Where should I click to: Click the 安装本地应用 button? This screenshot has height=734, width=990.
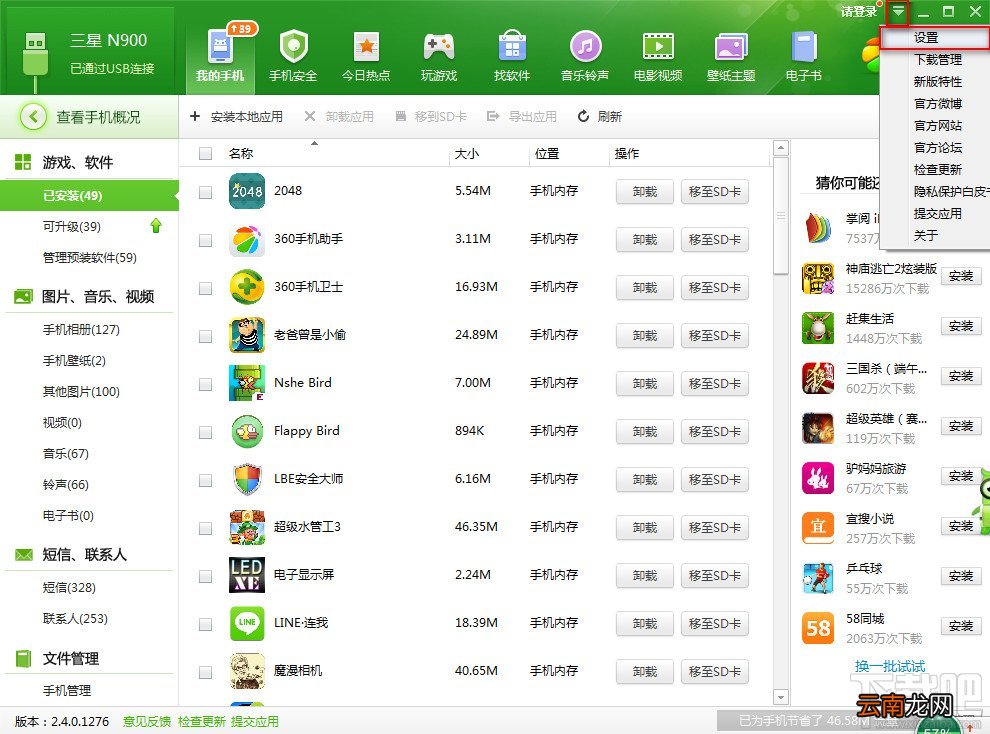point(236,116)
